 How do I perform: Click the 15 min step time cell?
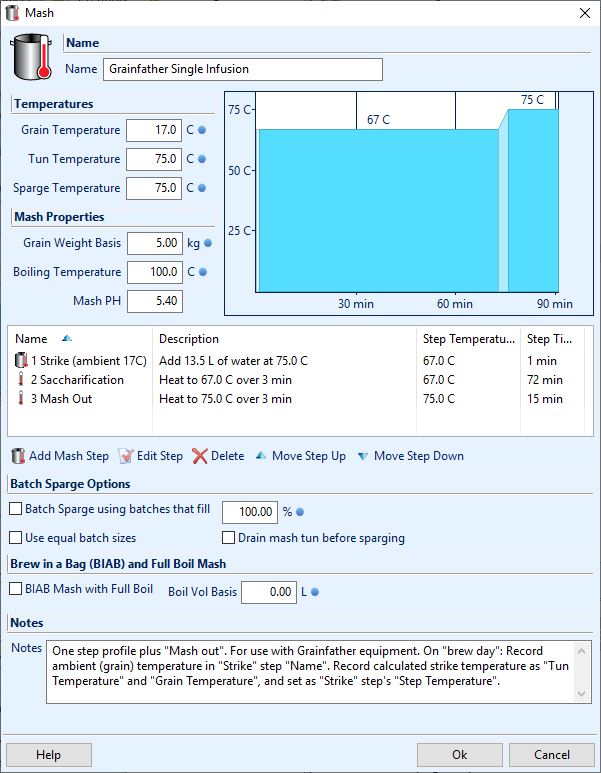coord(545,398)
